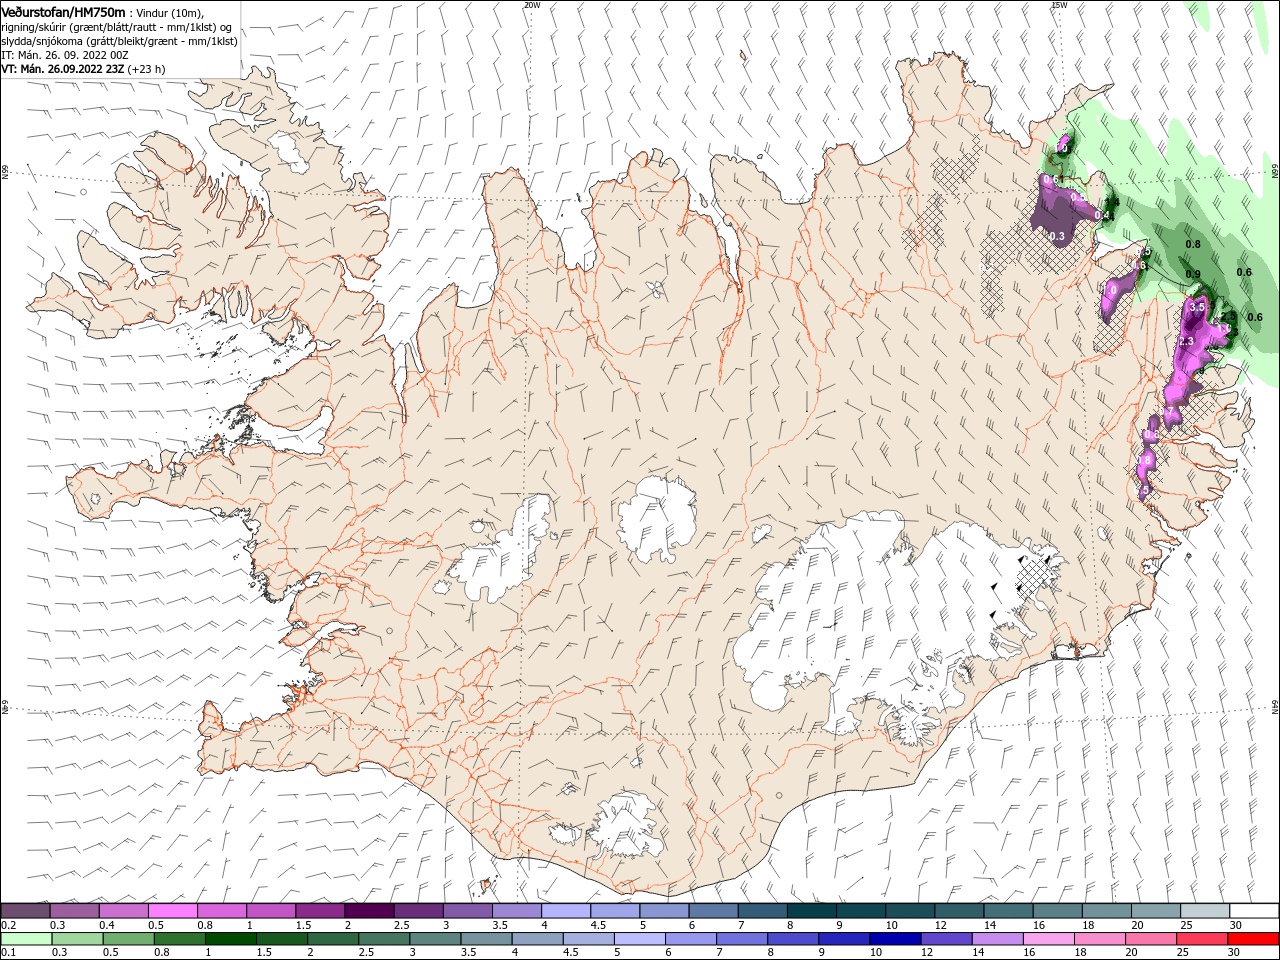Click the white 1.0 label on purple patch
The width and height of the screenshot is (1280, 960).
[1110, 290]
